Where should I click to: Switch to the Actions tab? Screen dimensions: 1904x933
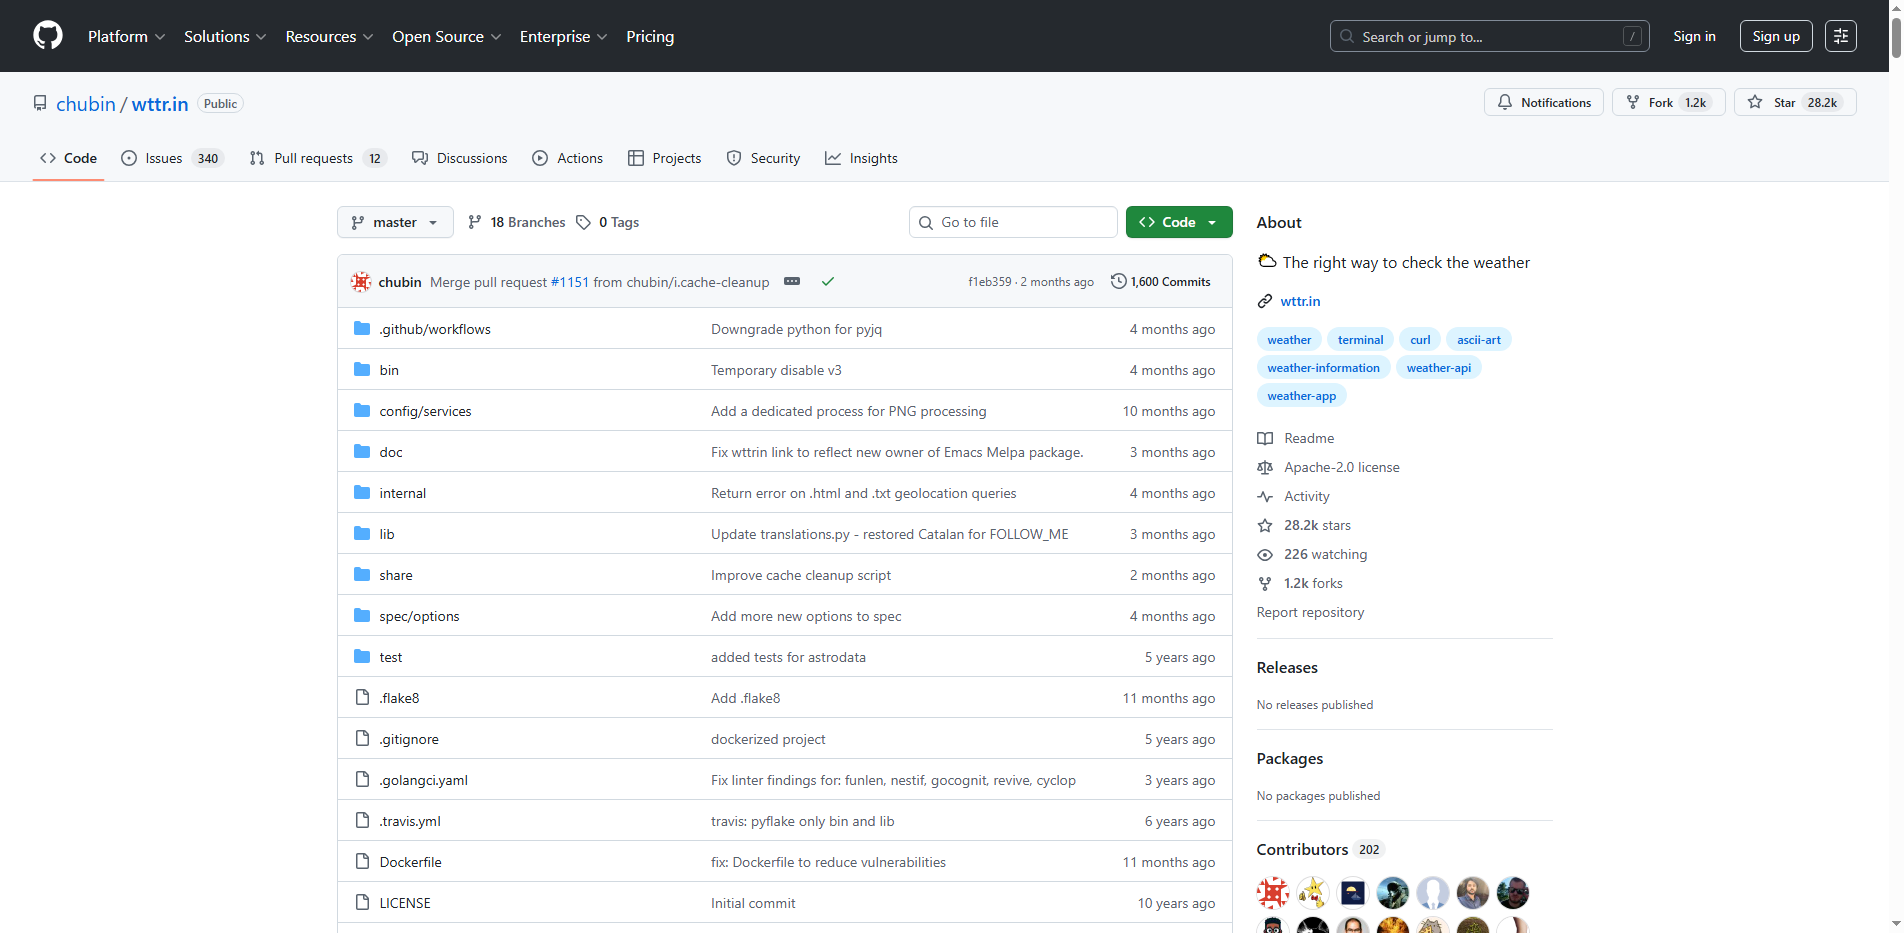568,158
